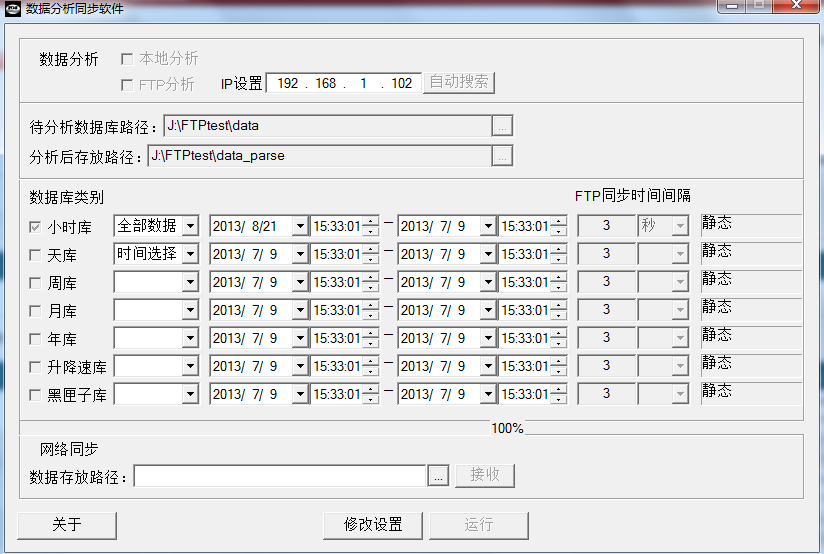This screenshot has height=554, width=824.
Task: Uncheck the 小时库 checkbox
Action: pos(35,227)
